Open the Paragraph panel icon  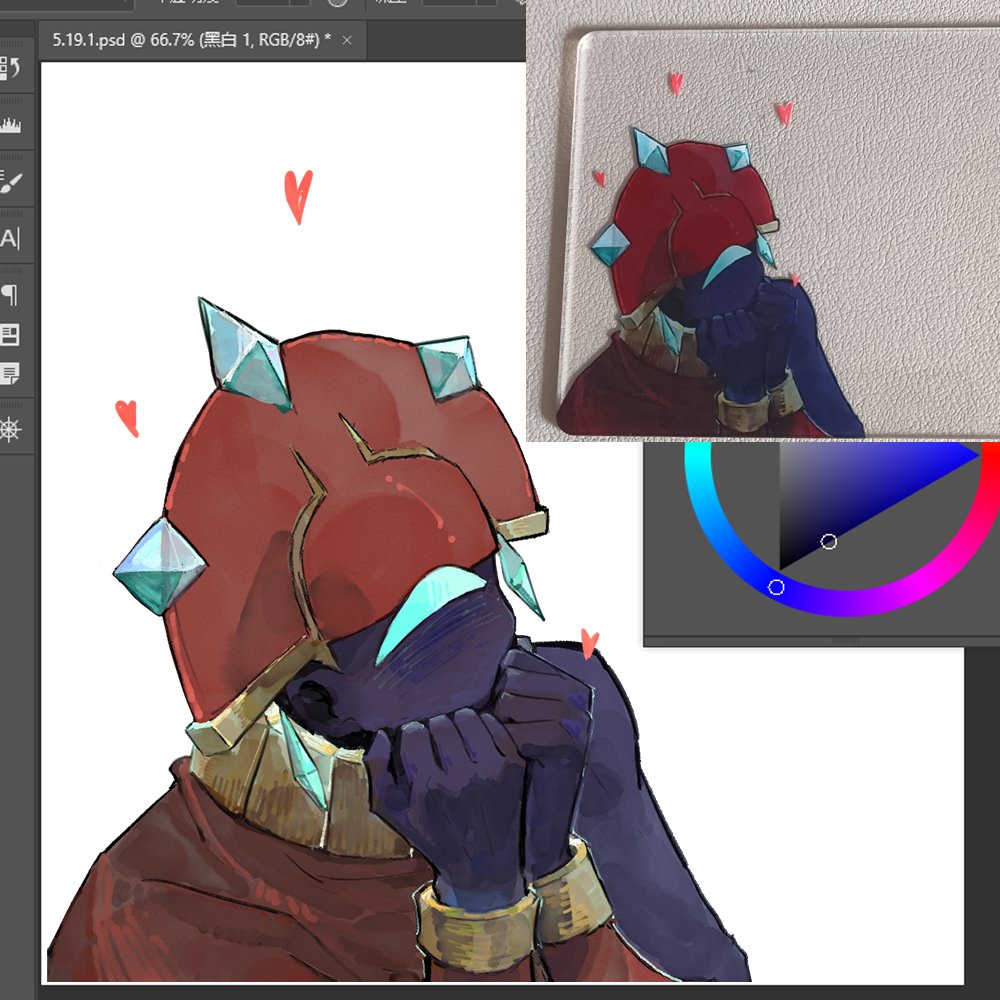tap(10, 295)
